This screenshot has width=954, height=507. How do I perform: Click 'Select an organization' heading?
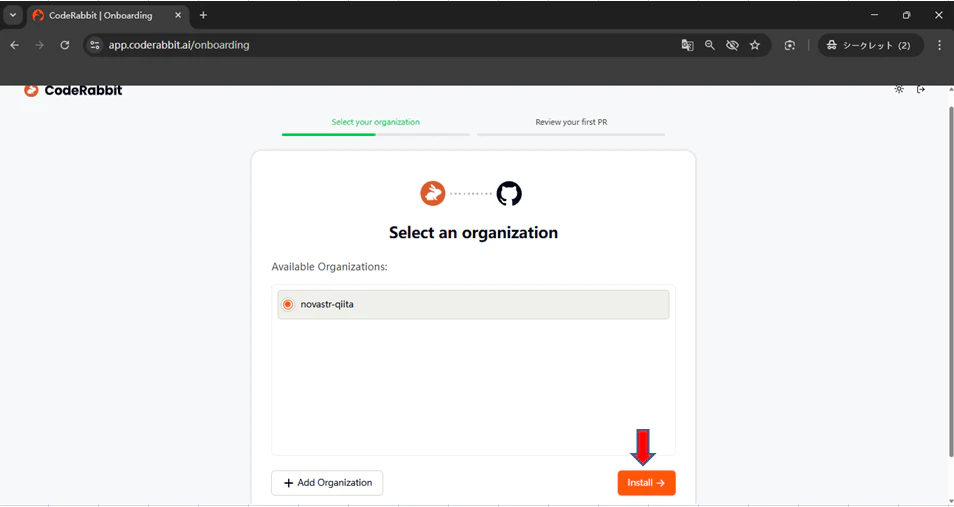473,233
